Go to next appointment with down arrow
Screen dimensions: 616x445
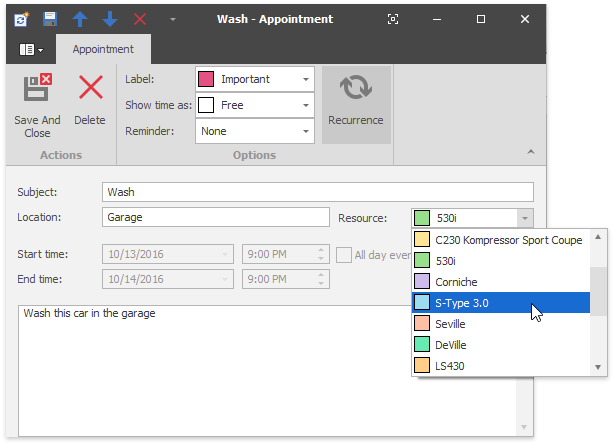(x=110, y=19)
